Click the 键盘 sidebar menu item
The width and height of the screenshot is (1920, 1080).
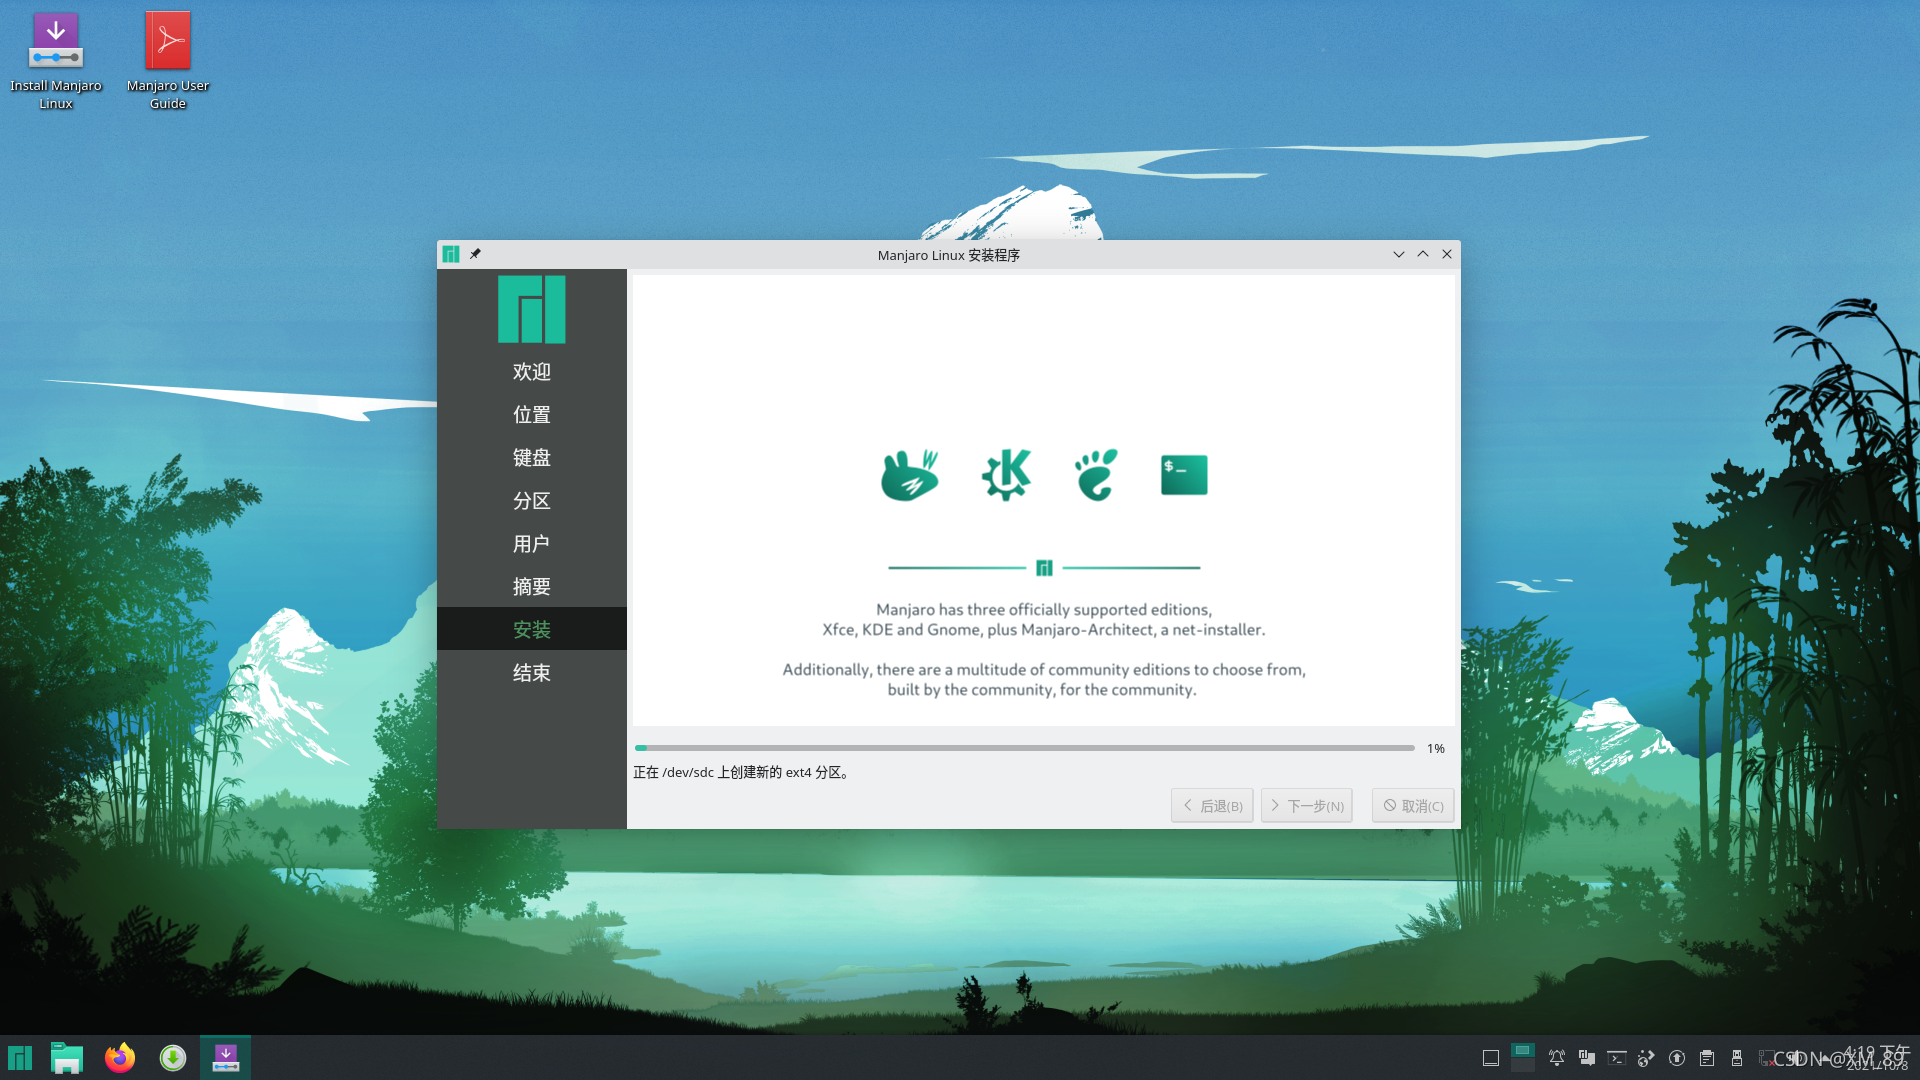(x=531, y=456)
